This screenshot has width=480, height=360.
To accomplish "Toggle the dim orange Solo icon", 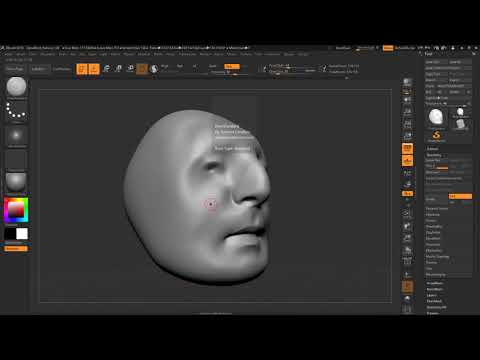I will [407, 287].
